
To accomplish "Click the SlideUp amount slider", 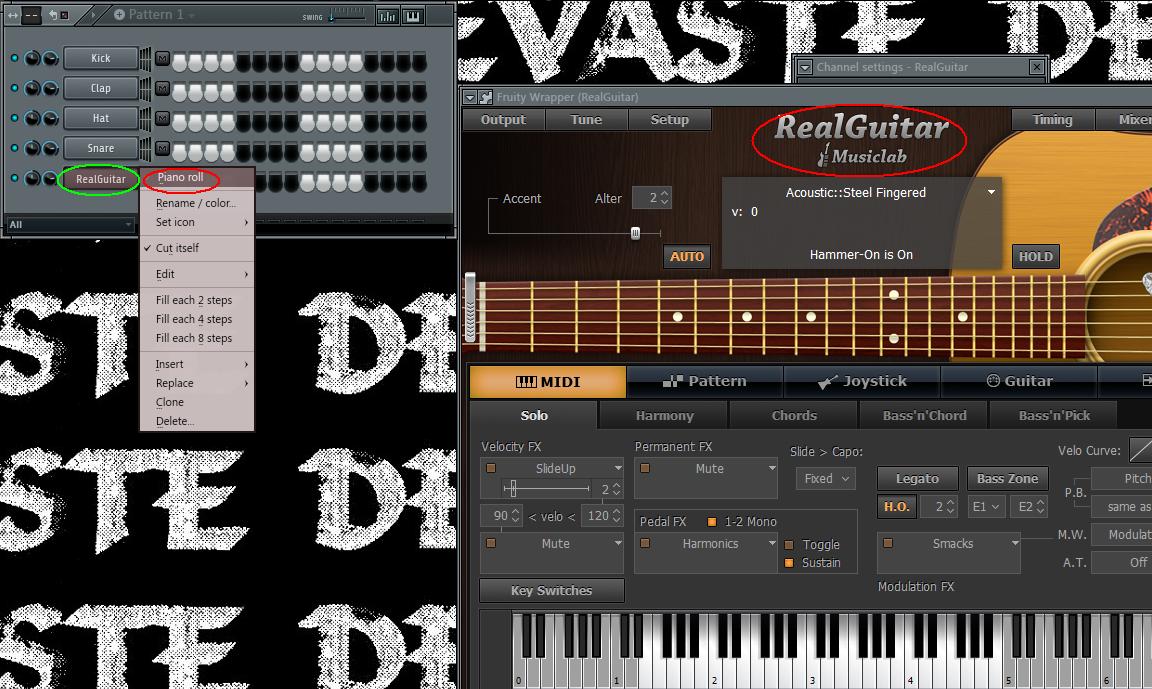I will coord(547,488).
